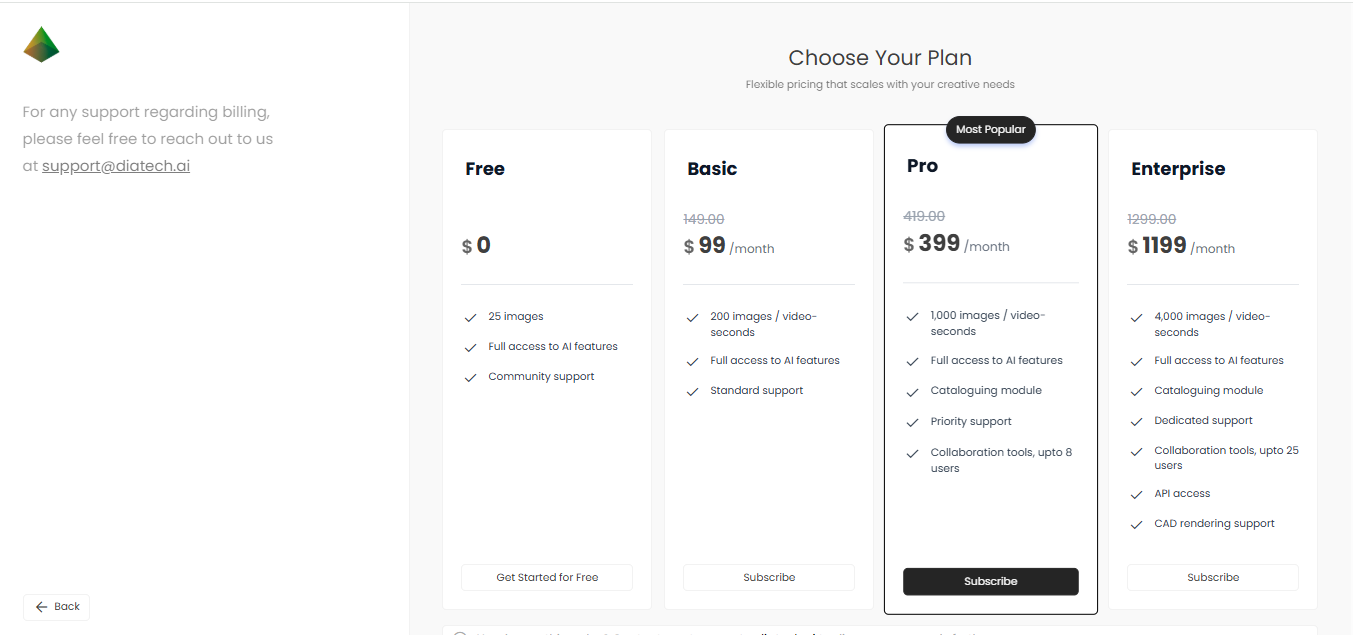The height and width of the screenshot is (635, 1353).
Task: Subscribe to the Pro plan
Action: tap(990, 581)
